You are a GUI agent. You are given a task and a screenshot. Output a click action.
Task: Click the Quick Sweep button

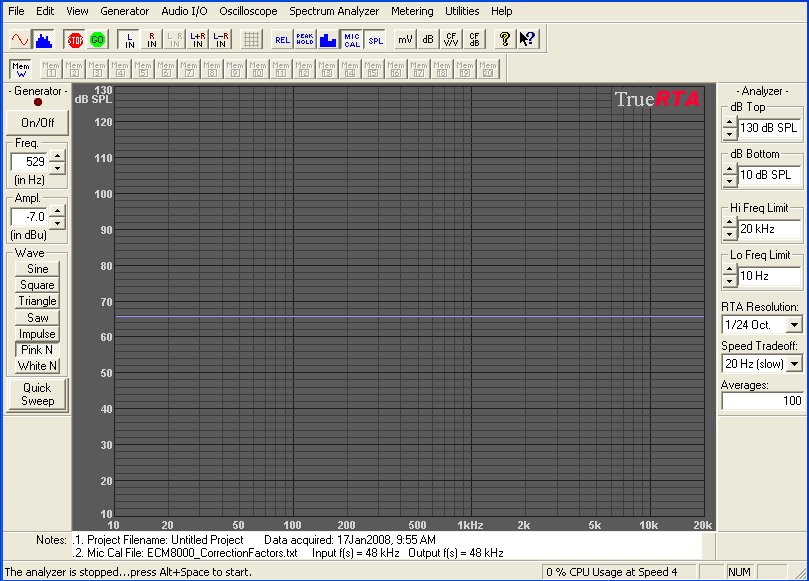[38, 394]
